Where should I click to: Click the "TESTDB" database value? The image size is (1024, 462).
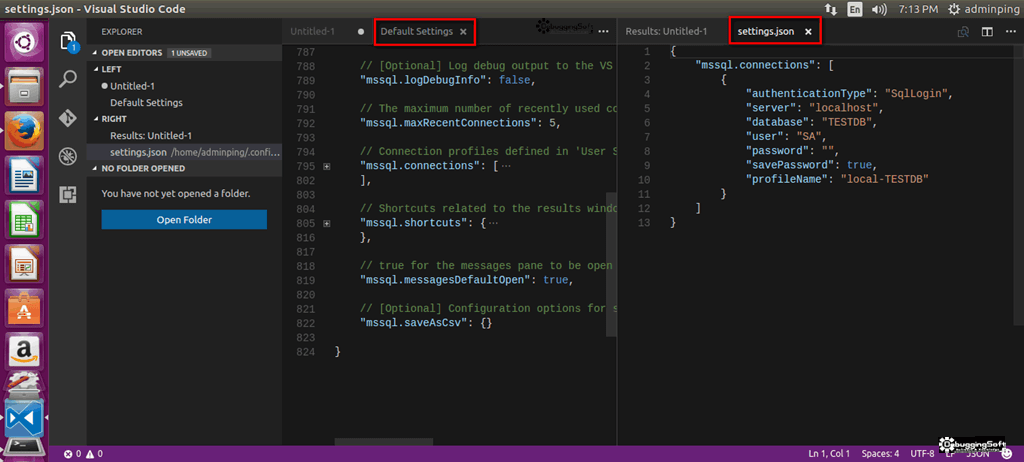[x=849, y=122]
